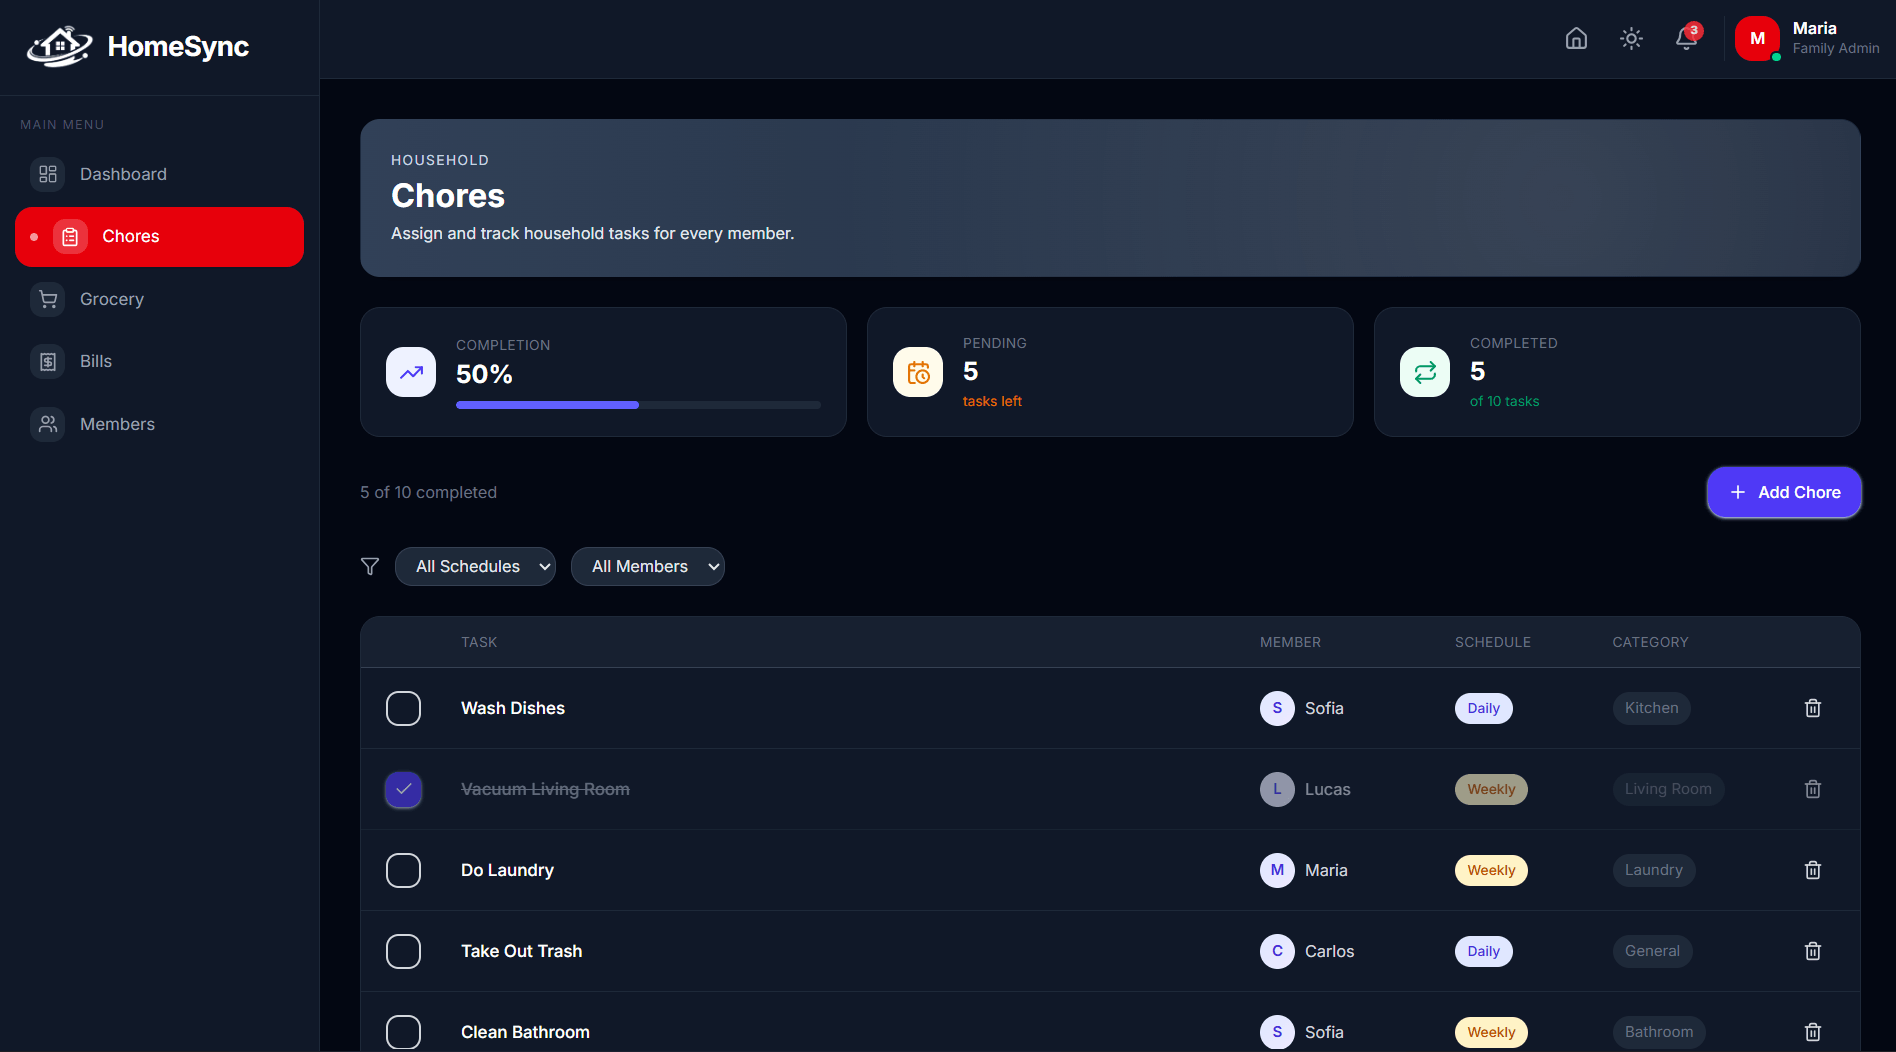The height and width of the screenshot is (1052, 1896).
Task: Open notifications via the bell icon
Action: (1688, 39)
